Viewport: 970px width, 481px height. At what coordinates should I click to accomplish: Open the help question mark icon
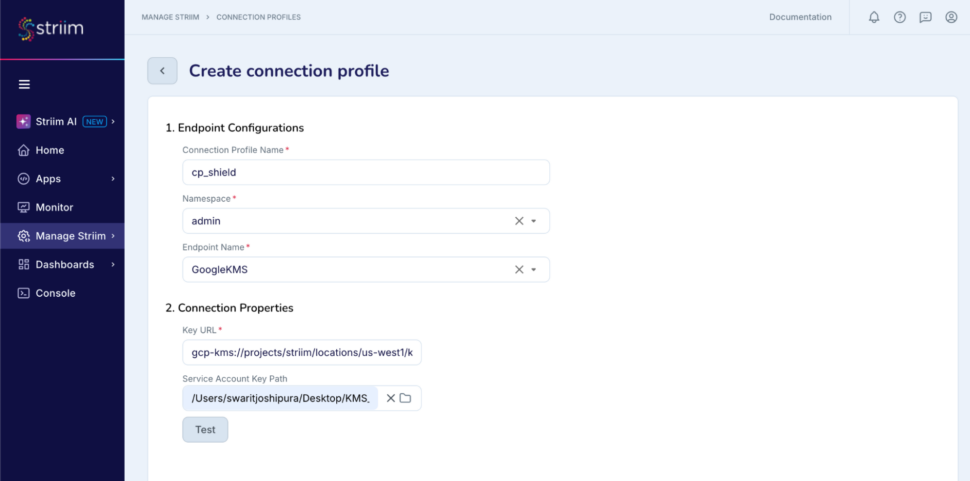(x=900, y=17)
